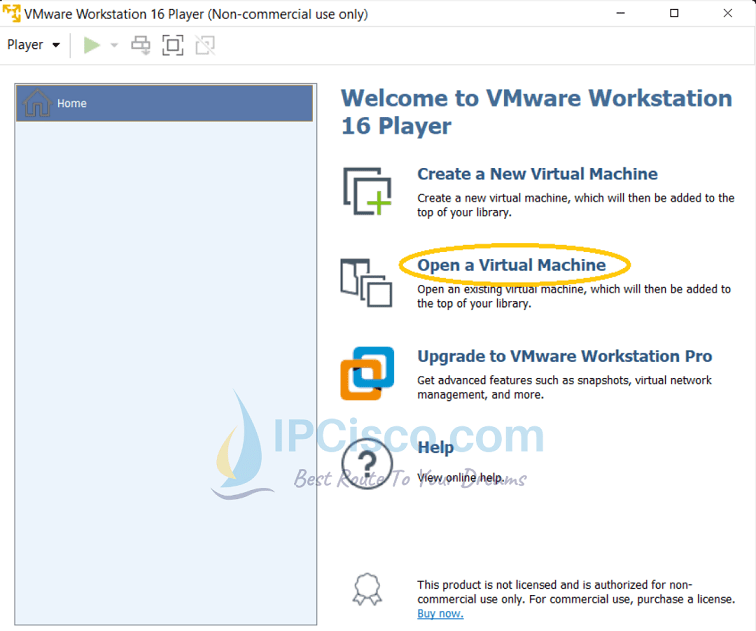Click the question mark help icon

click(x=367, y=463)
